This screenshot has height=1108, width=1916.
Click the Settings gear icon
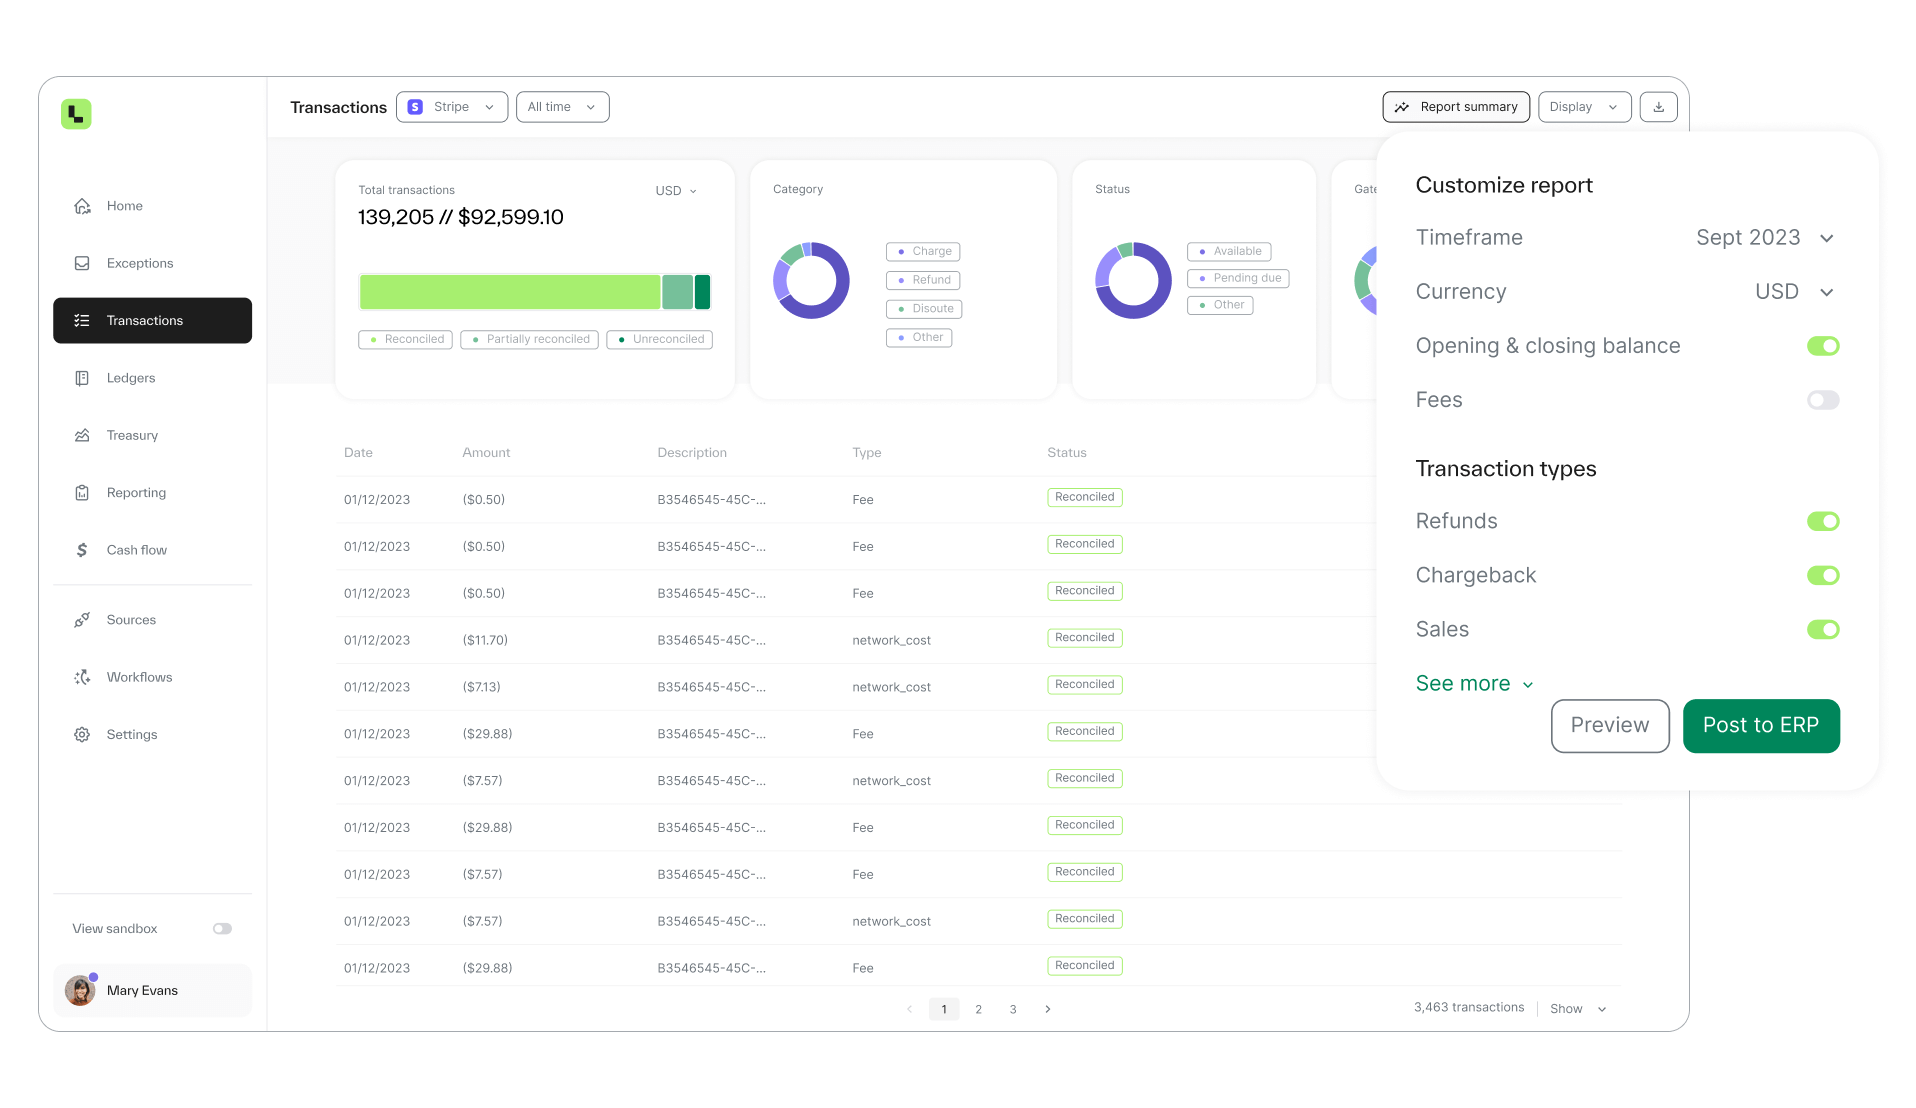click(x=82, y=734)
